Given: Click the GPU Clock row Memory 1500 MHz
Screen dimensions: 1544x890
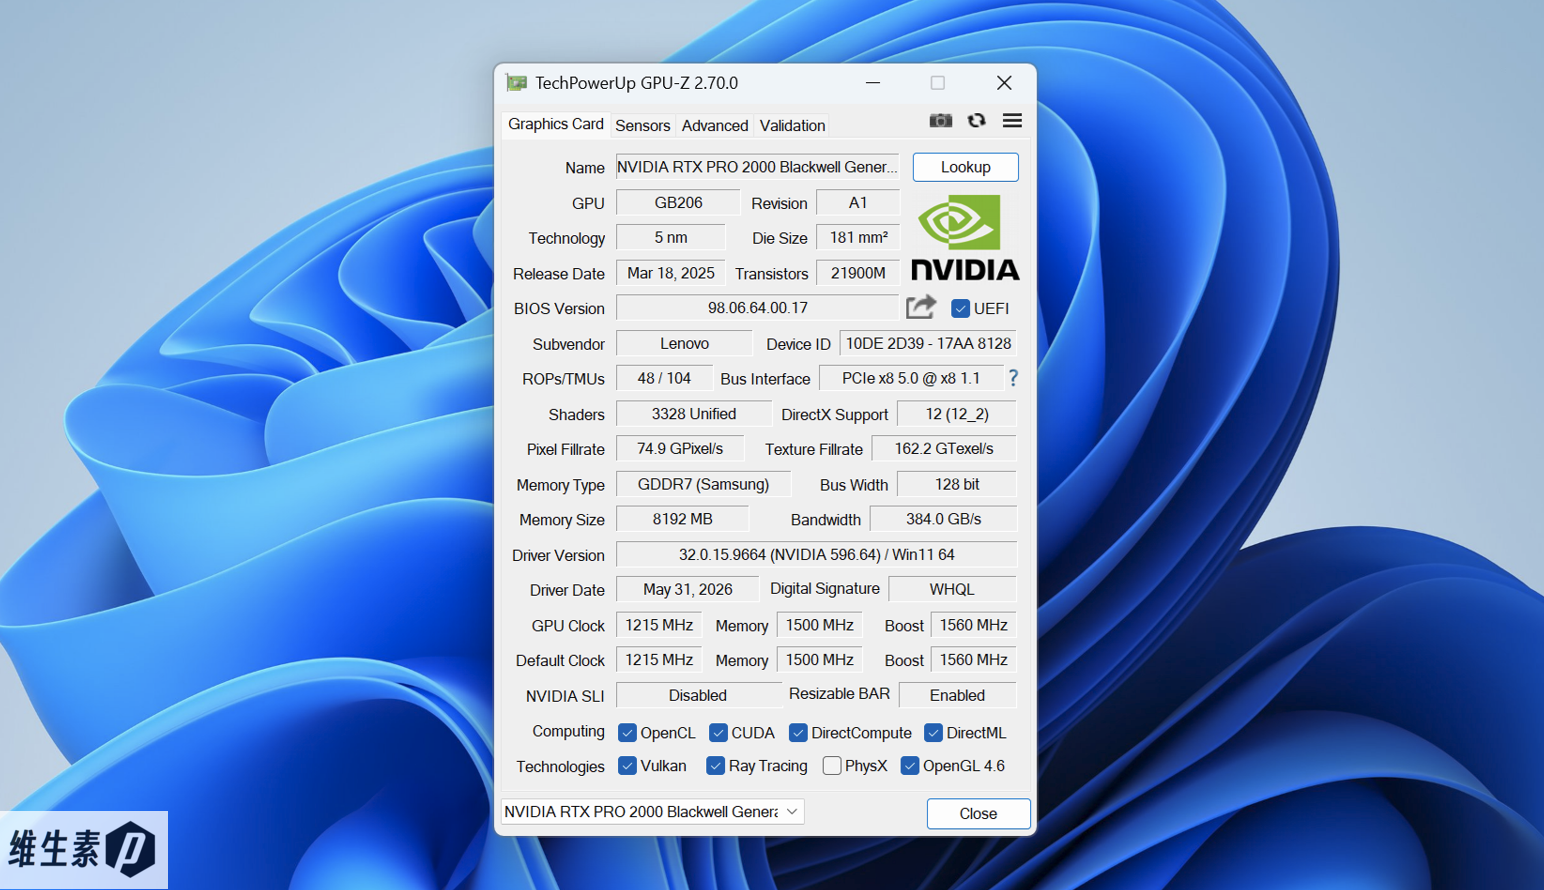Looking at the screenshot, I should (x=819, y=625).
